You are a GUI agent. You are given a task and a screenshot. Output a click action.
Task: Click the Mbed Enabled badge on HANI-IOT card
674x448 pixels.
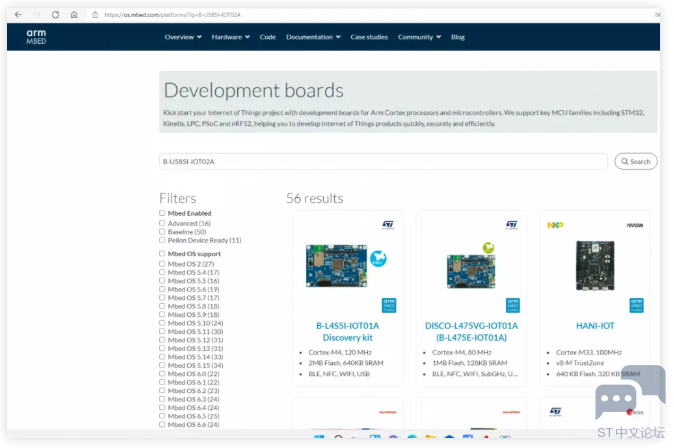click(x=637, y=305)
